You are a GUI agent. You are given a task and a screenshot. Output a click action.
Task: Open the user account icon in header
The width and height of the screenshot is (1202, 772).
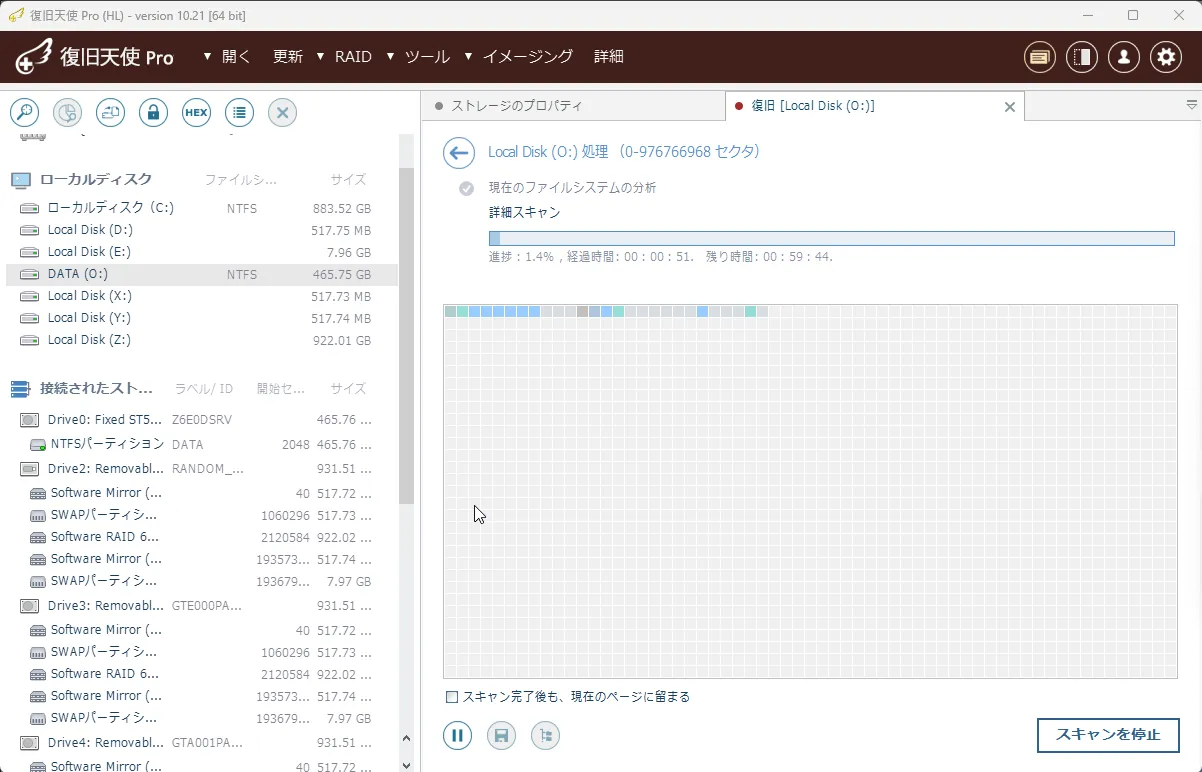pyautogui.click(x=1124, y=57)
